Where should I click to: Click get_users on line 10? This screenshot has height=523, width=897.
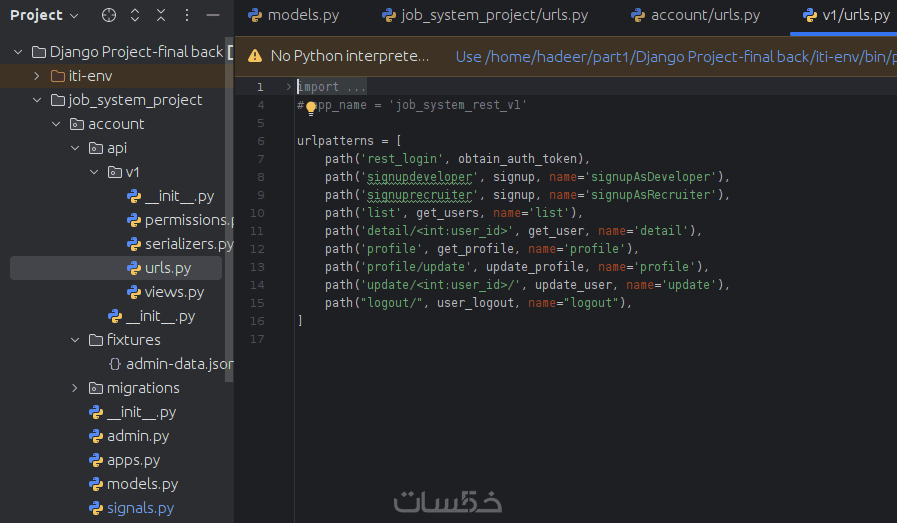tap(447, 213)
